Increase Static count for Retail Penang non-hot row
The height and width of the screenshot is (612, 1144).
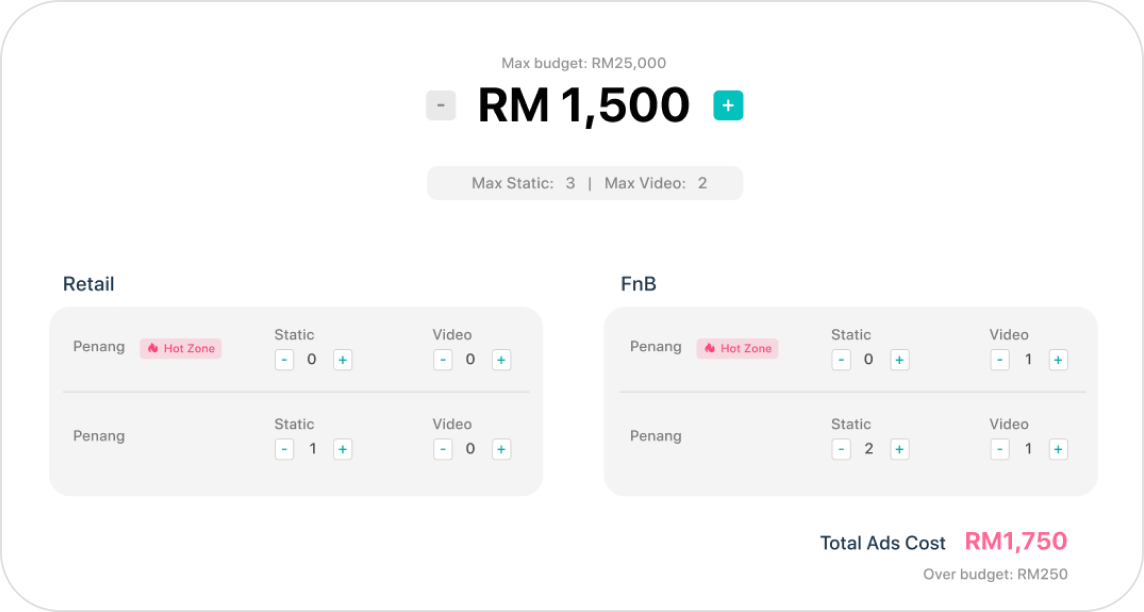(x=343, y=450)
